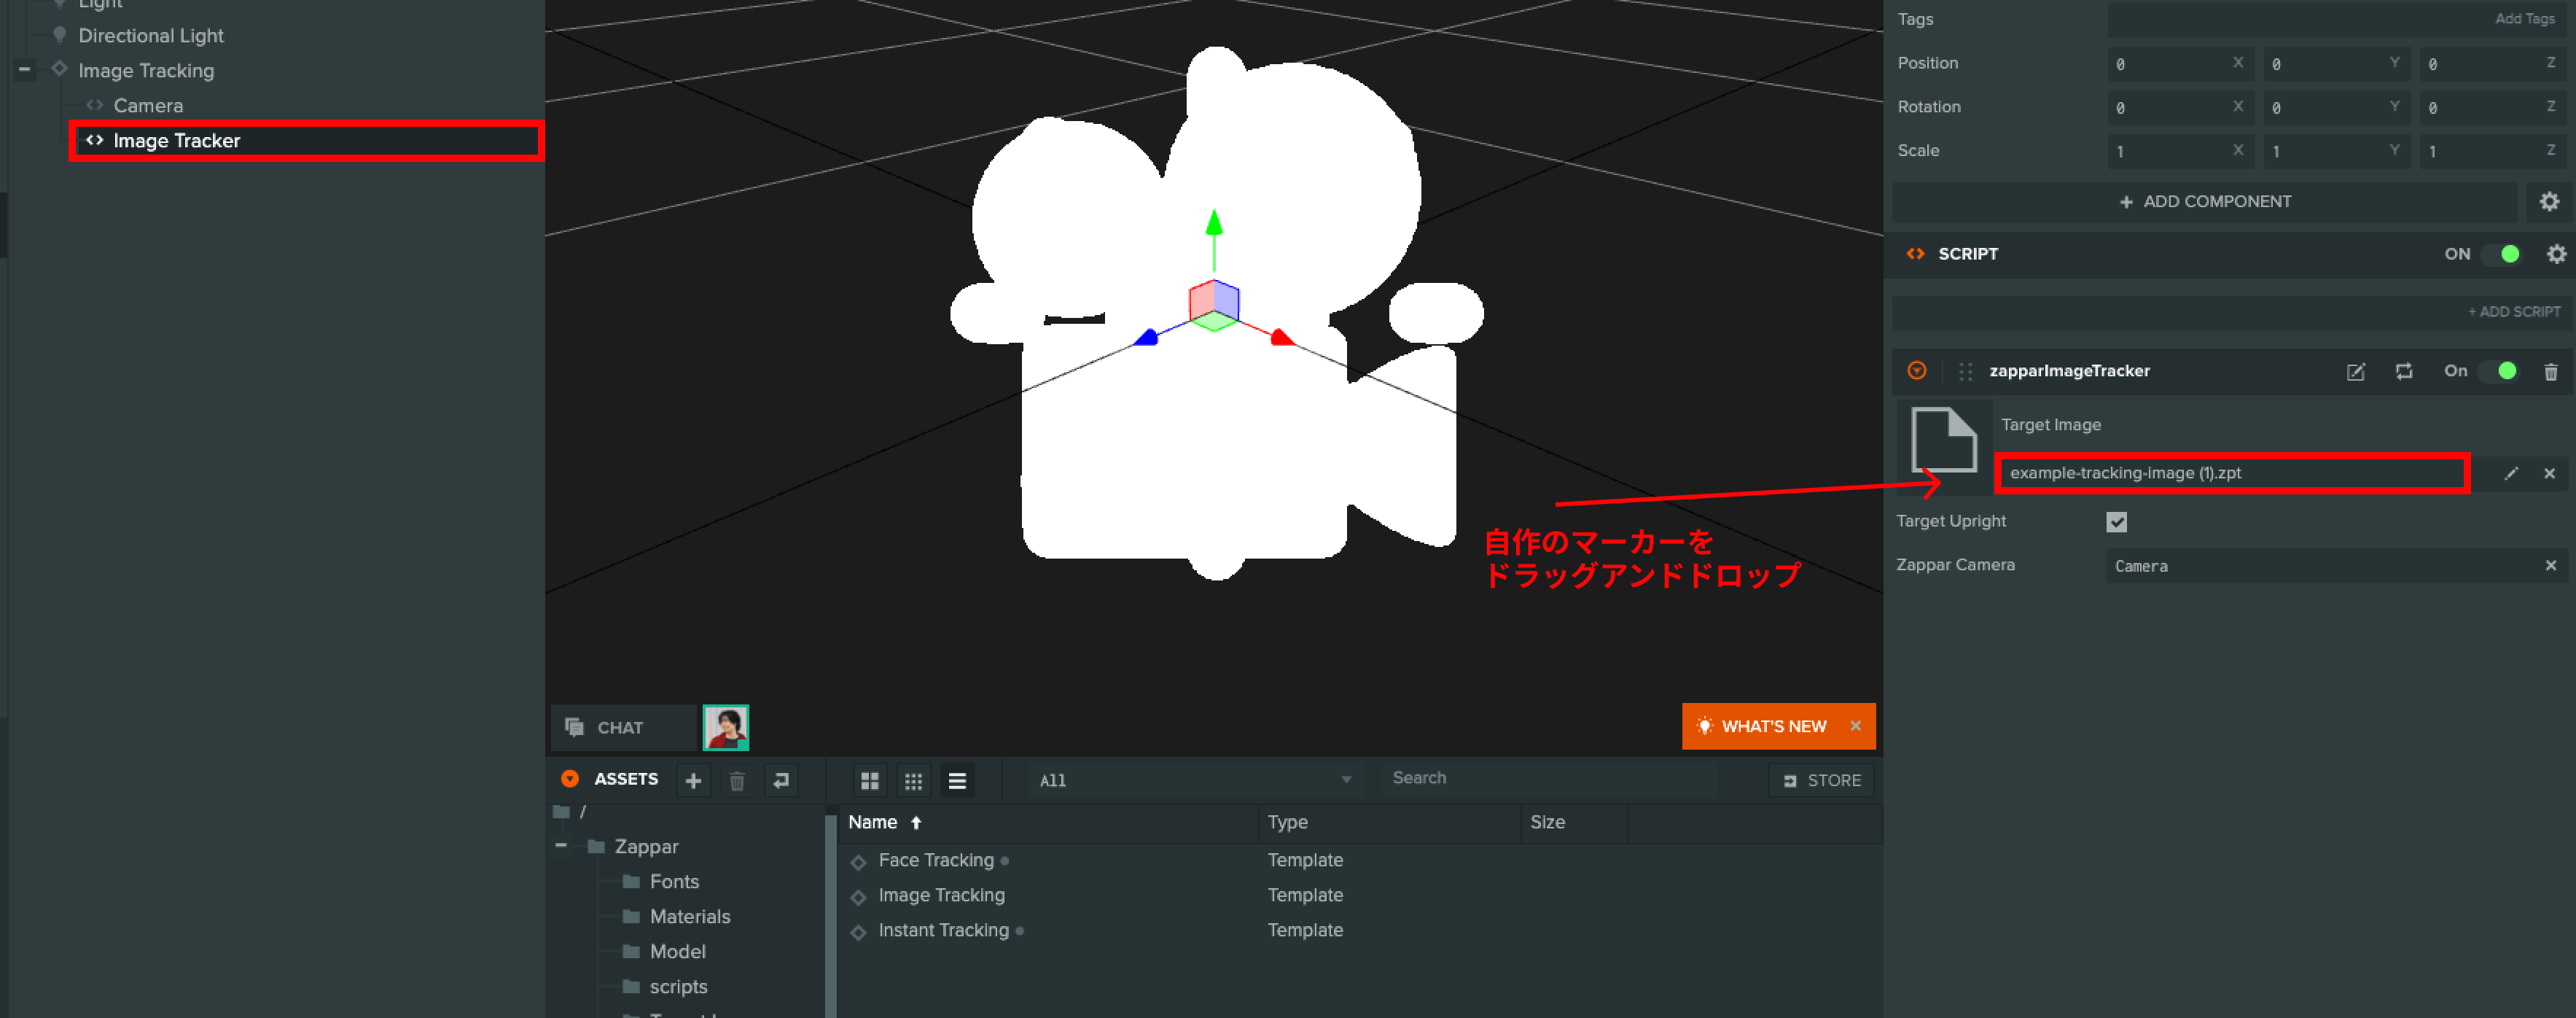Open the Script component settings gear
This screenshot has height=1018, width=2576.
coord(2556,254)
